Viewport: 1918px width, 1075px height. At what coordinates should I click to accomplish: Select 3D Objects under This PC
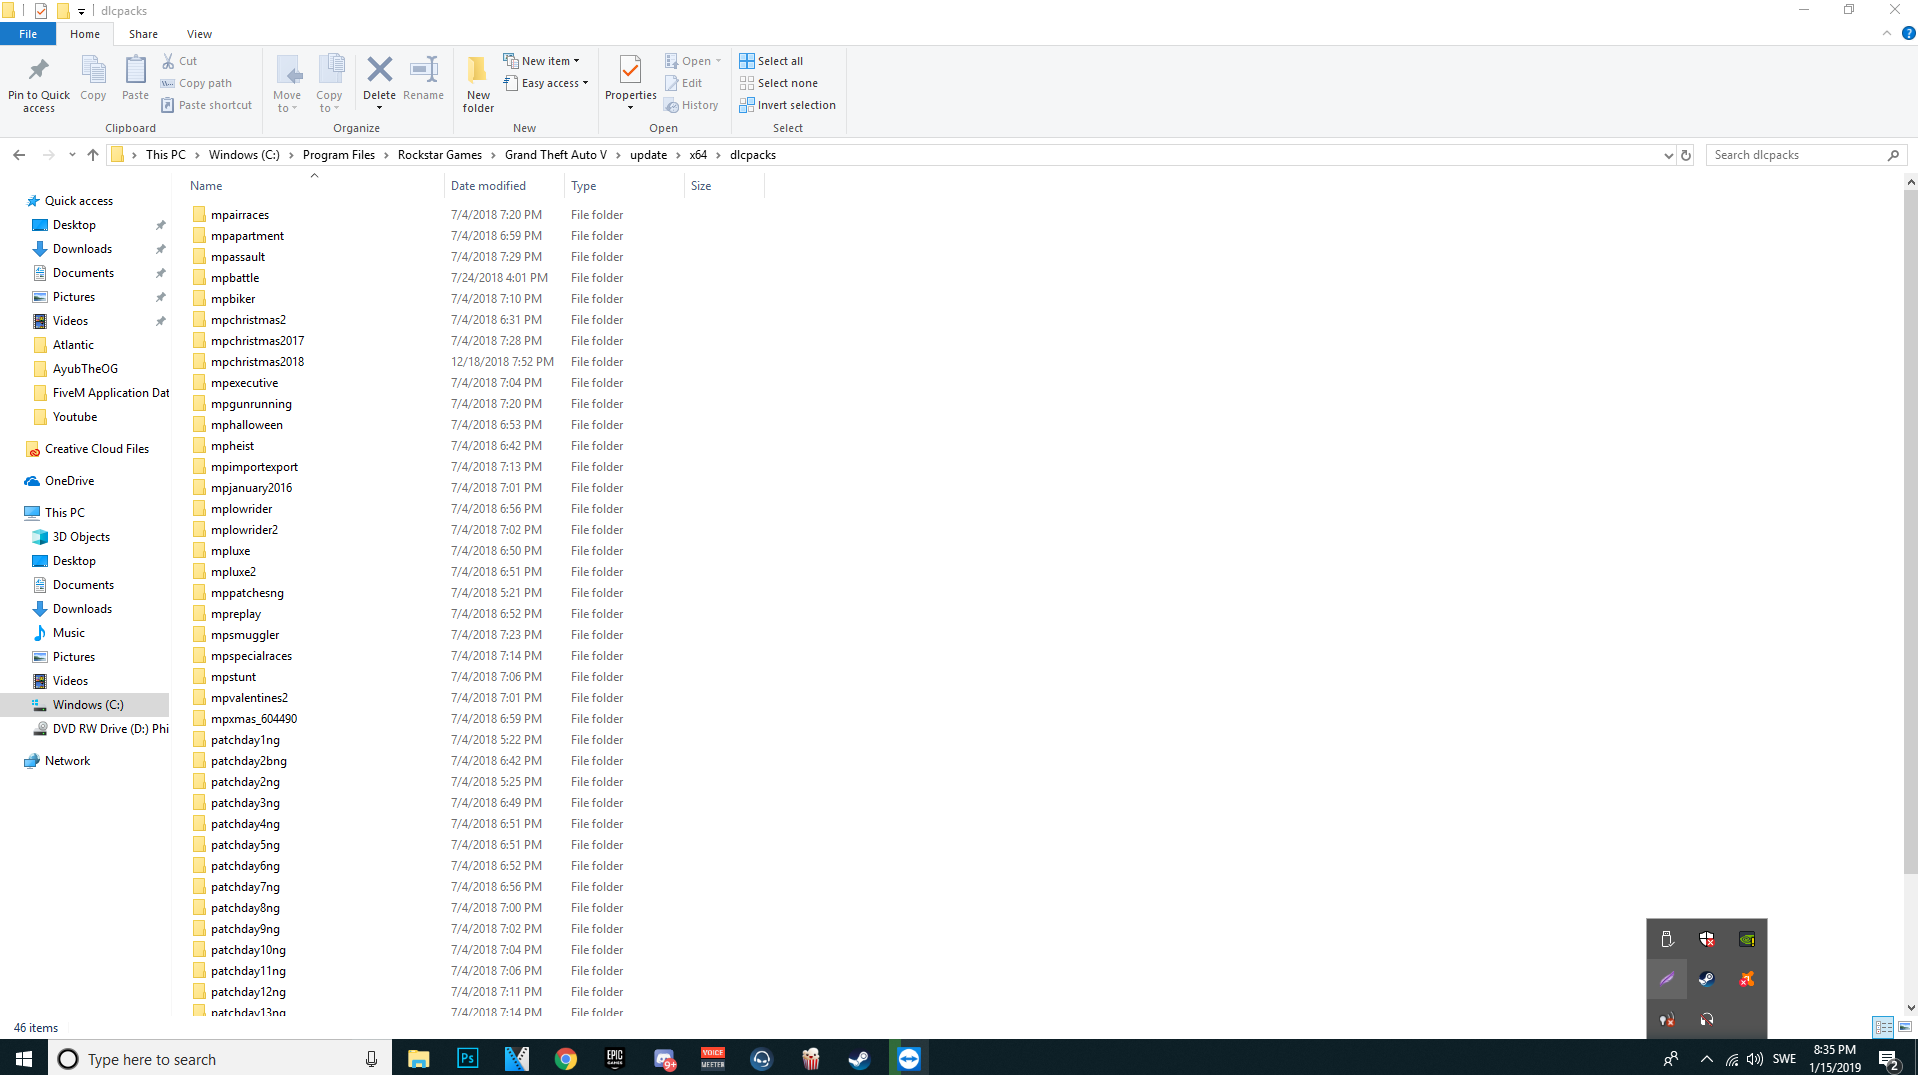[x=81, y=537]
